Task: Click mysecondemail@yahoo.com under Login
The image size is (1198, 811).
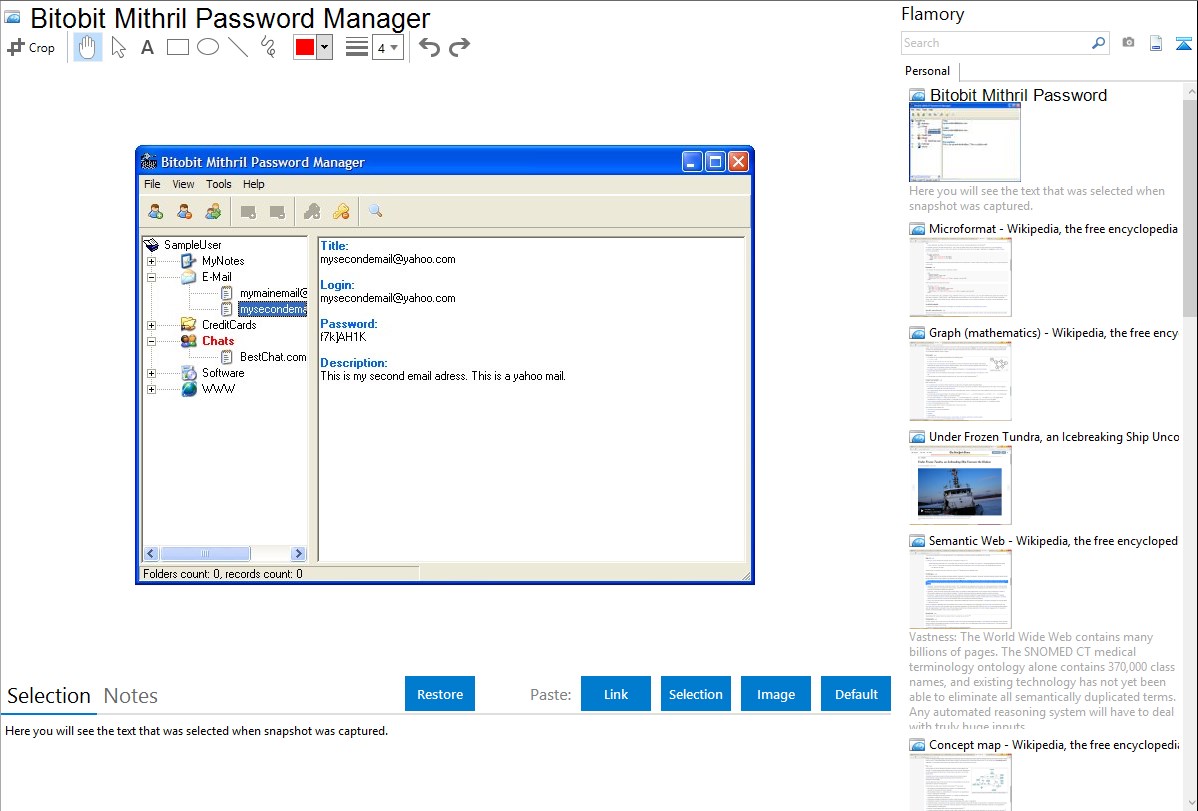Action: (x=388, y=298)
